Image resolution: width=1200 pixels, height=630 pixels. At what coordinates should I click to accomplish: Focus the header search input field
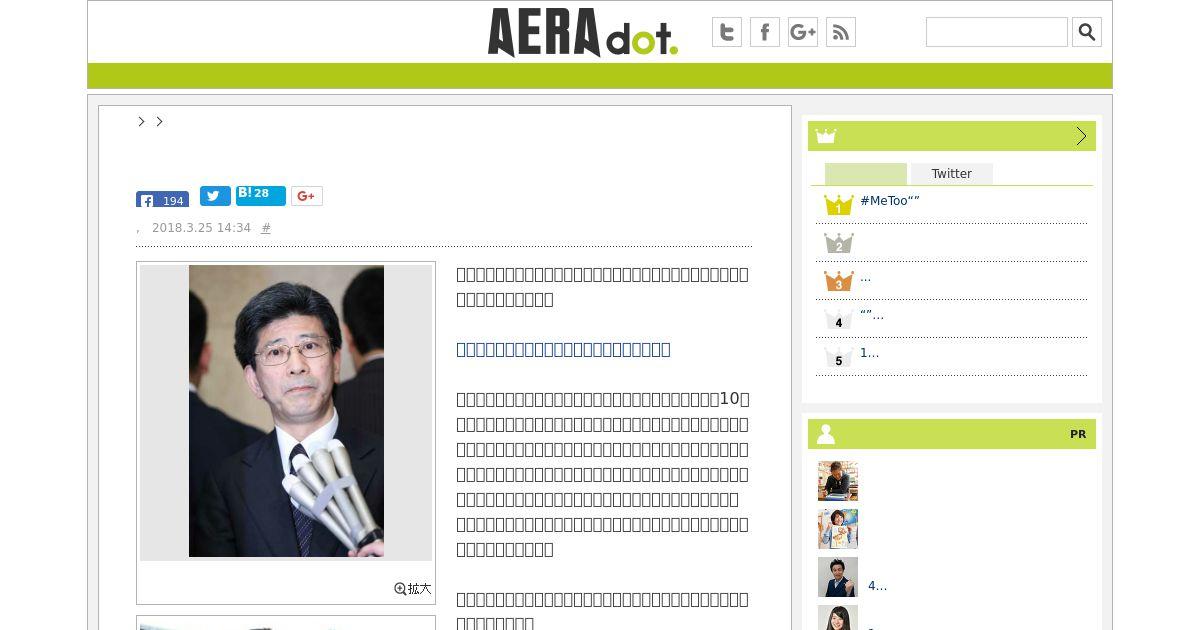(x=997, y=32)
